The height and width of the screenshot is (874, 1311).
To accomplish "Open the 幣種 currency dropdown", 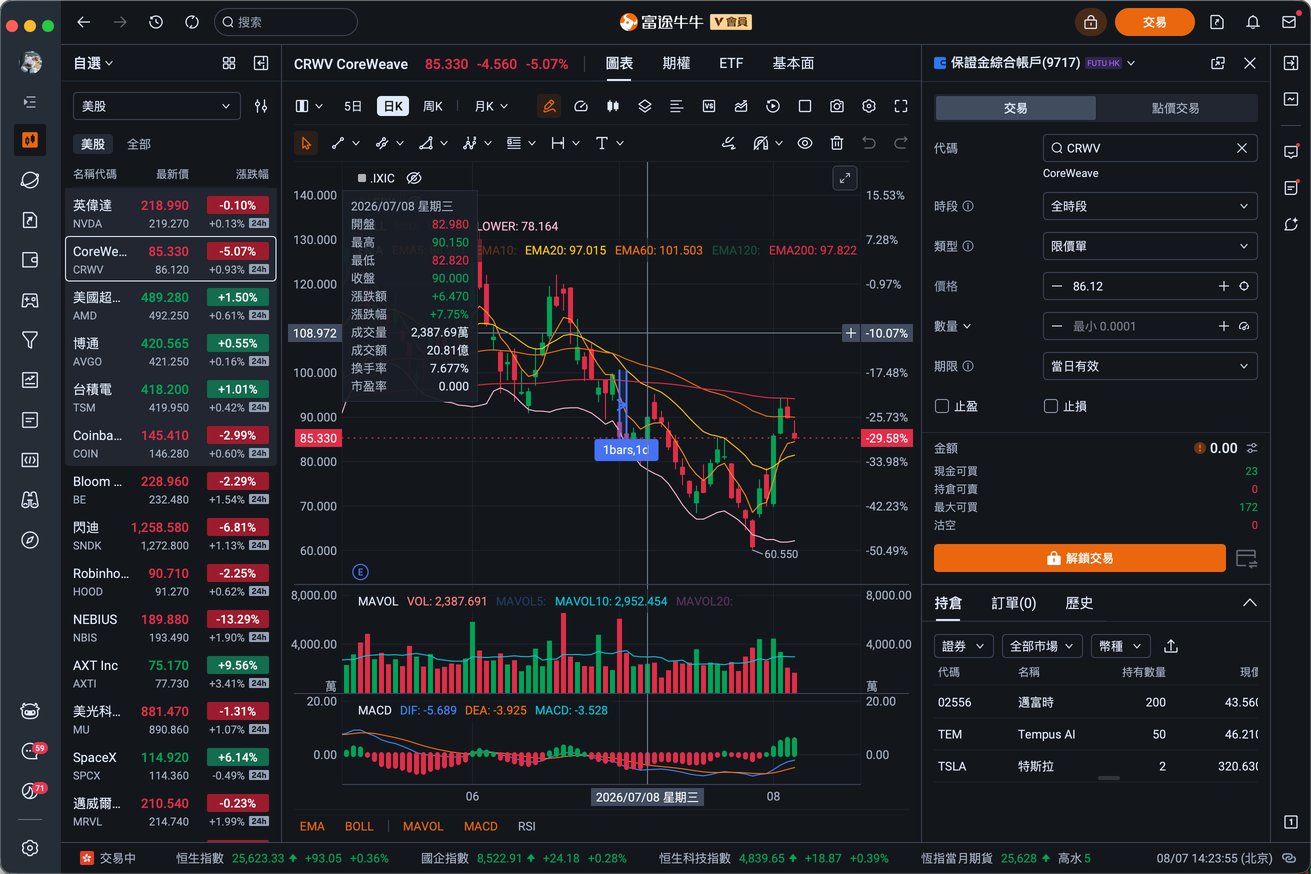I will pyautogui.click(x=1120, y=646).
